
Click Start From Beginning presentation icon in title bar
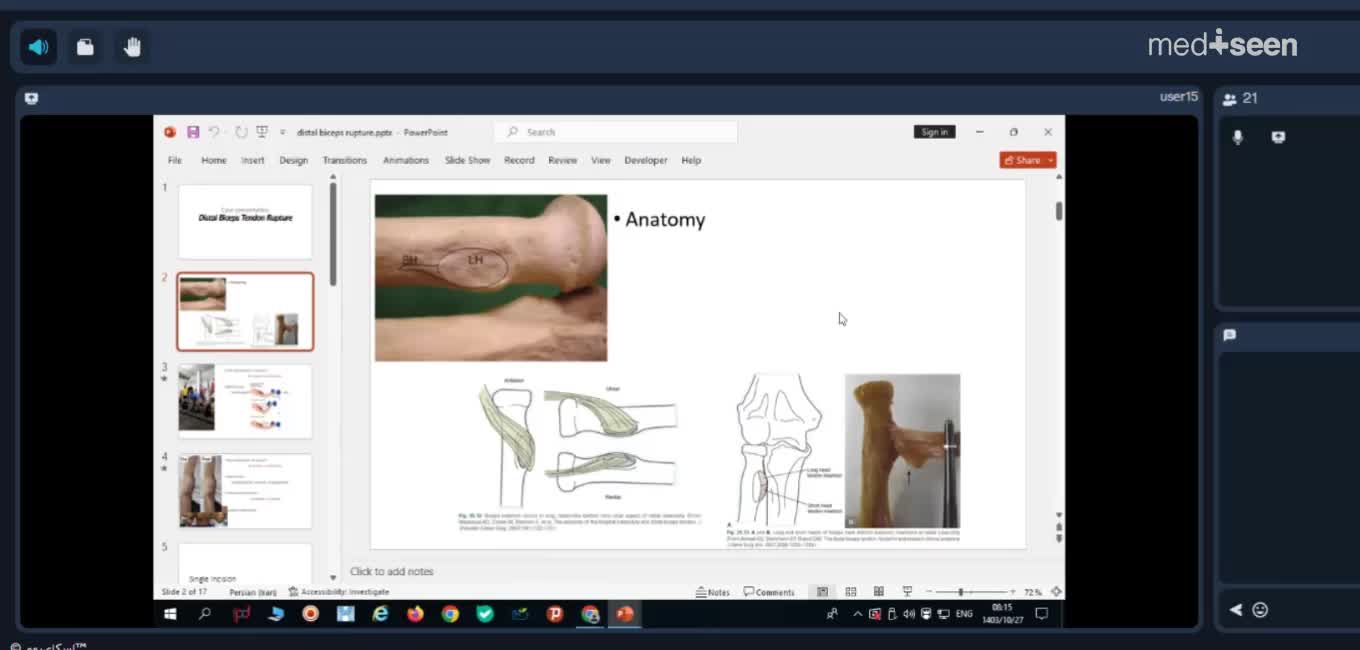pos(262,132)
